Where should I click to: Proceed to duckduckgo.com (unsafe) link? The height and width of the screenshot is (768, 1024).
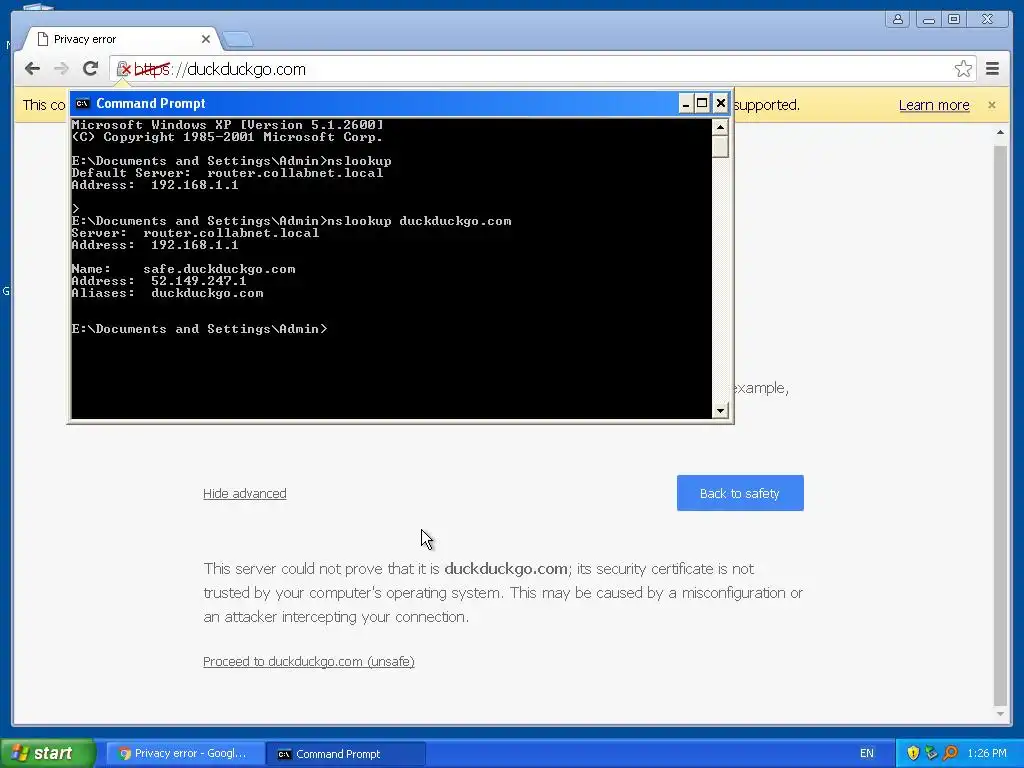(x=309, y=662)
